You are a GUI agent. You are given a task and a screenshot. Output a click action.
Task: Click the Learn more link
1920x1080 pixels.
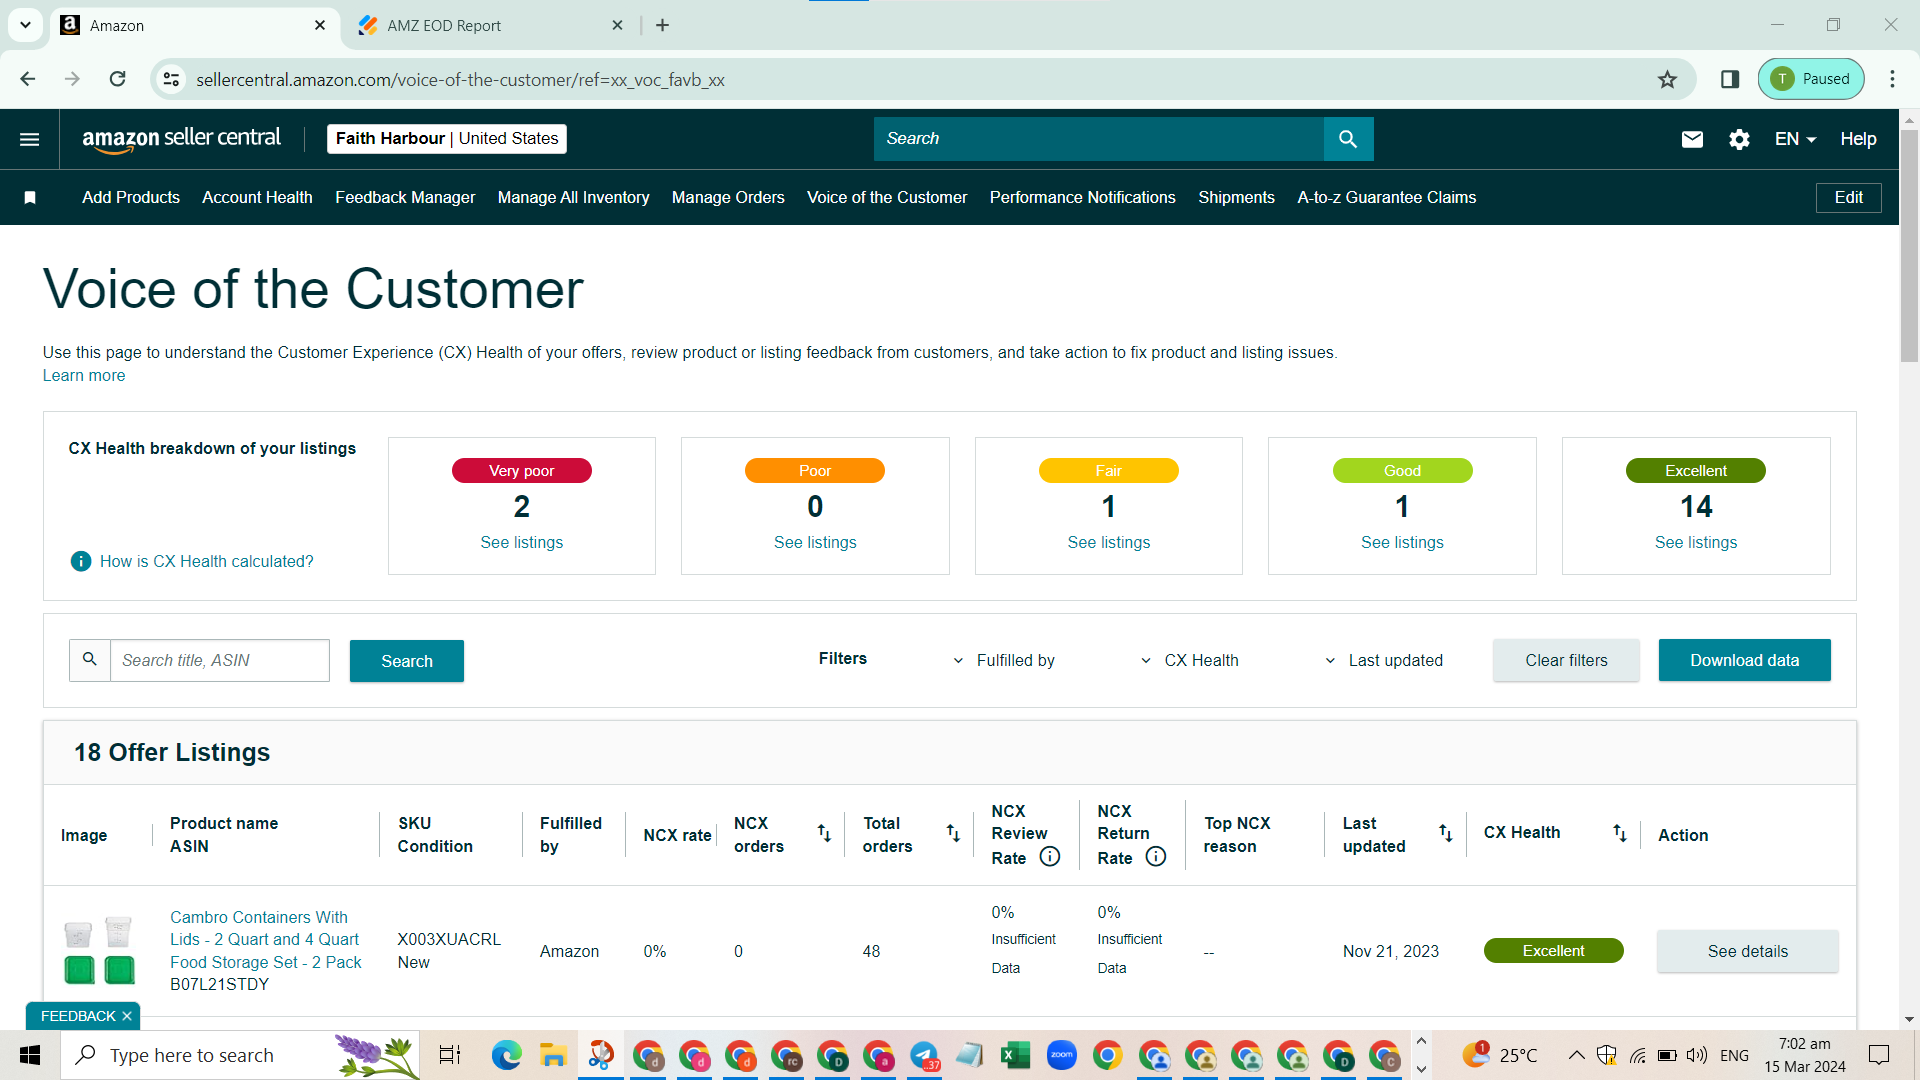tap(84, 376)
